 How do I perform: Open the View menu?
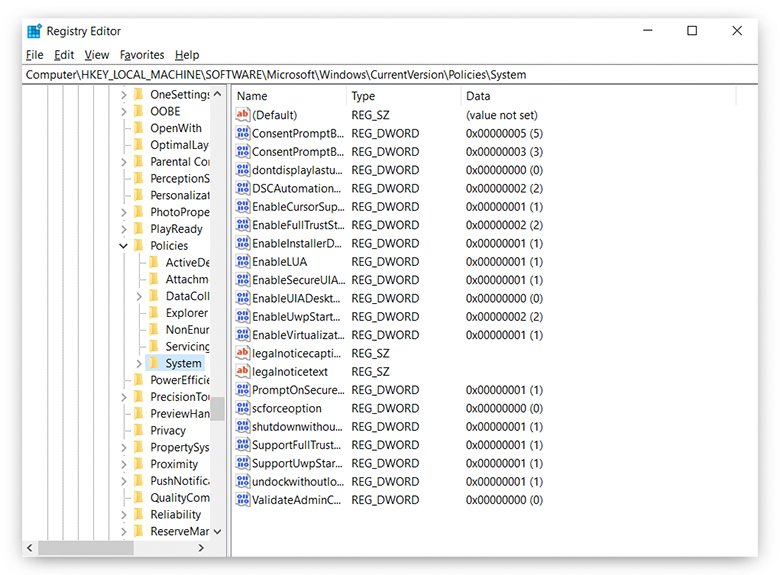97,55
